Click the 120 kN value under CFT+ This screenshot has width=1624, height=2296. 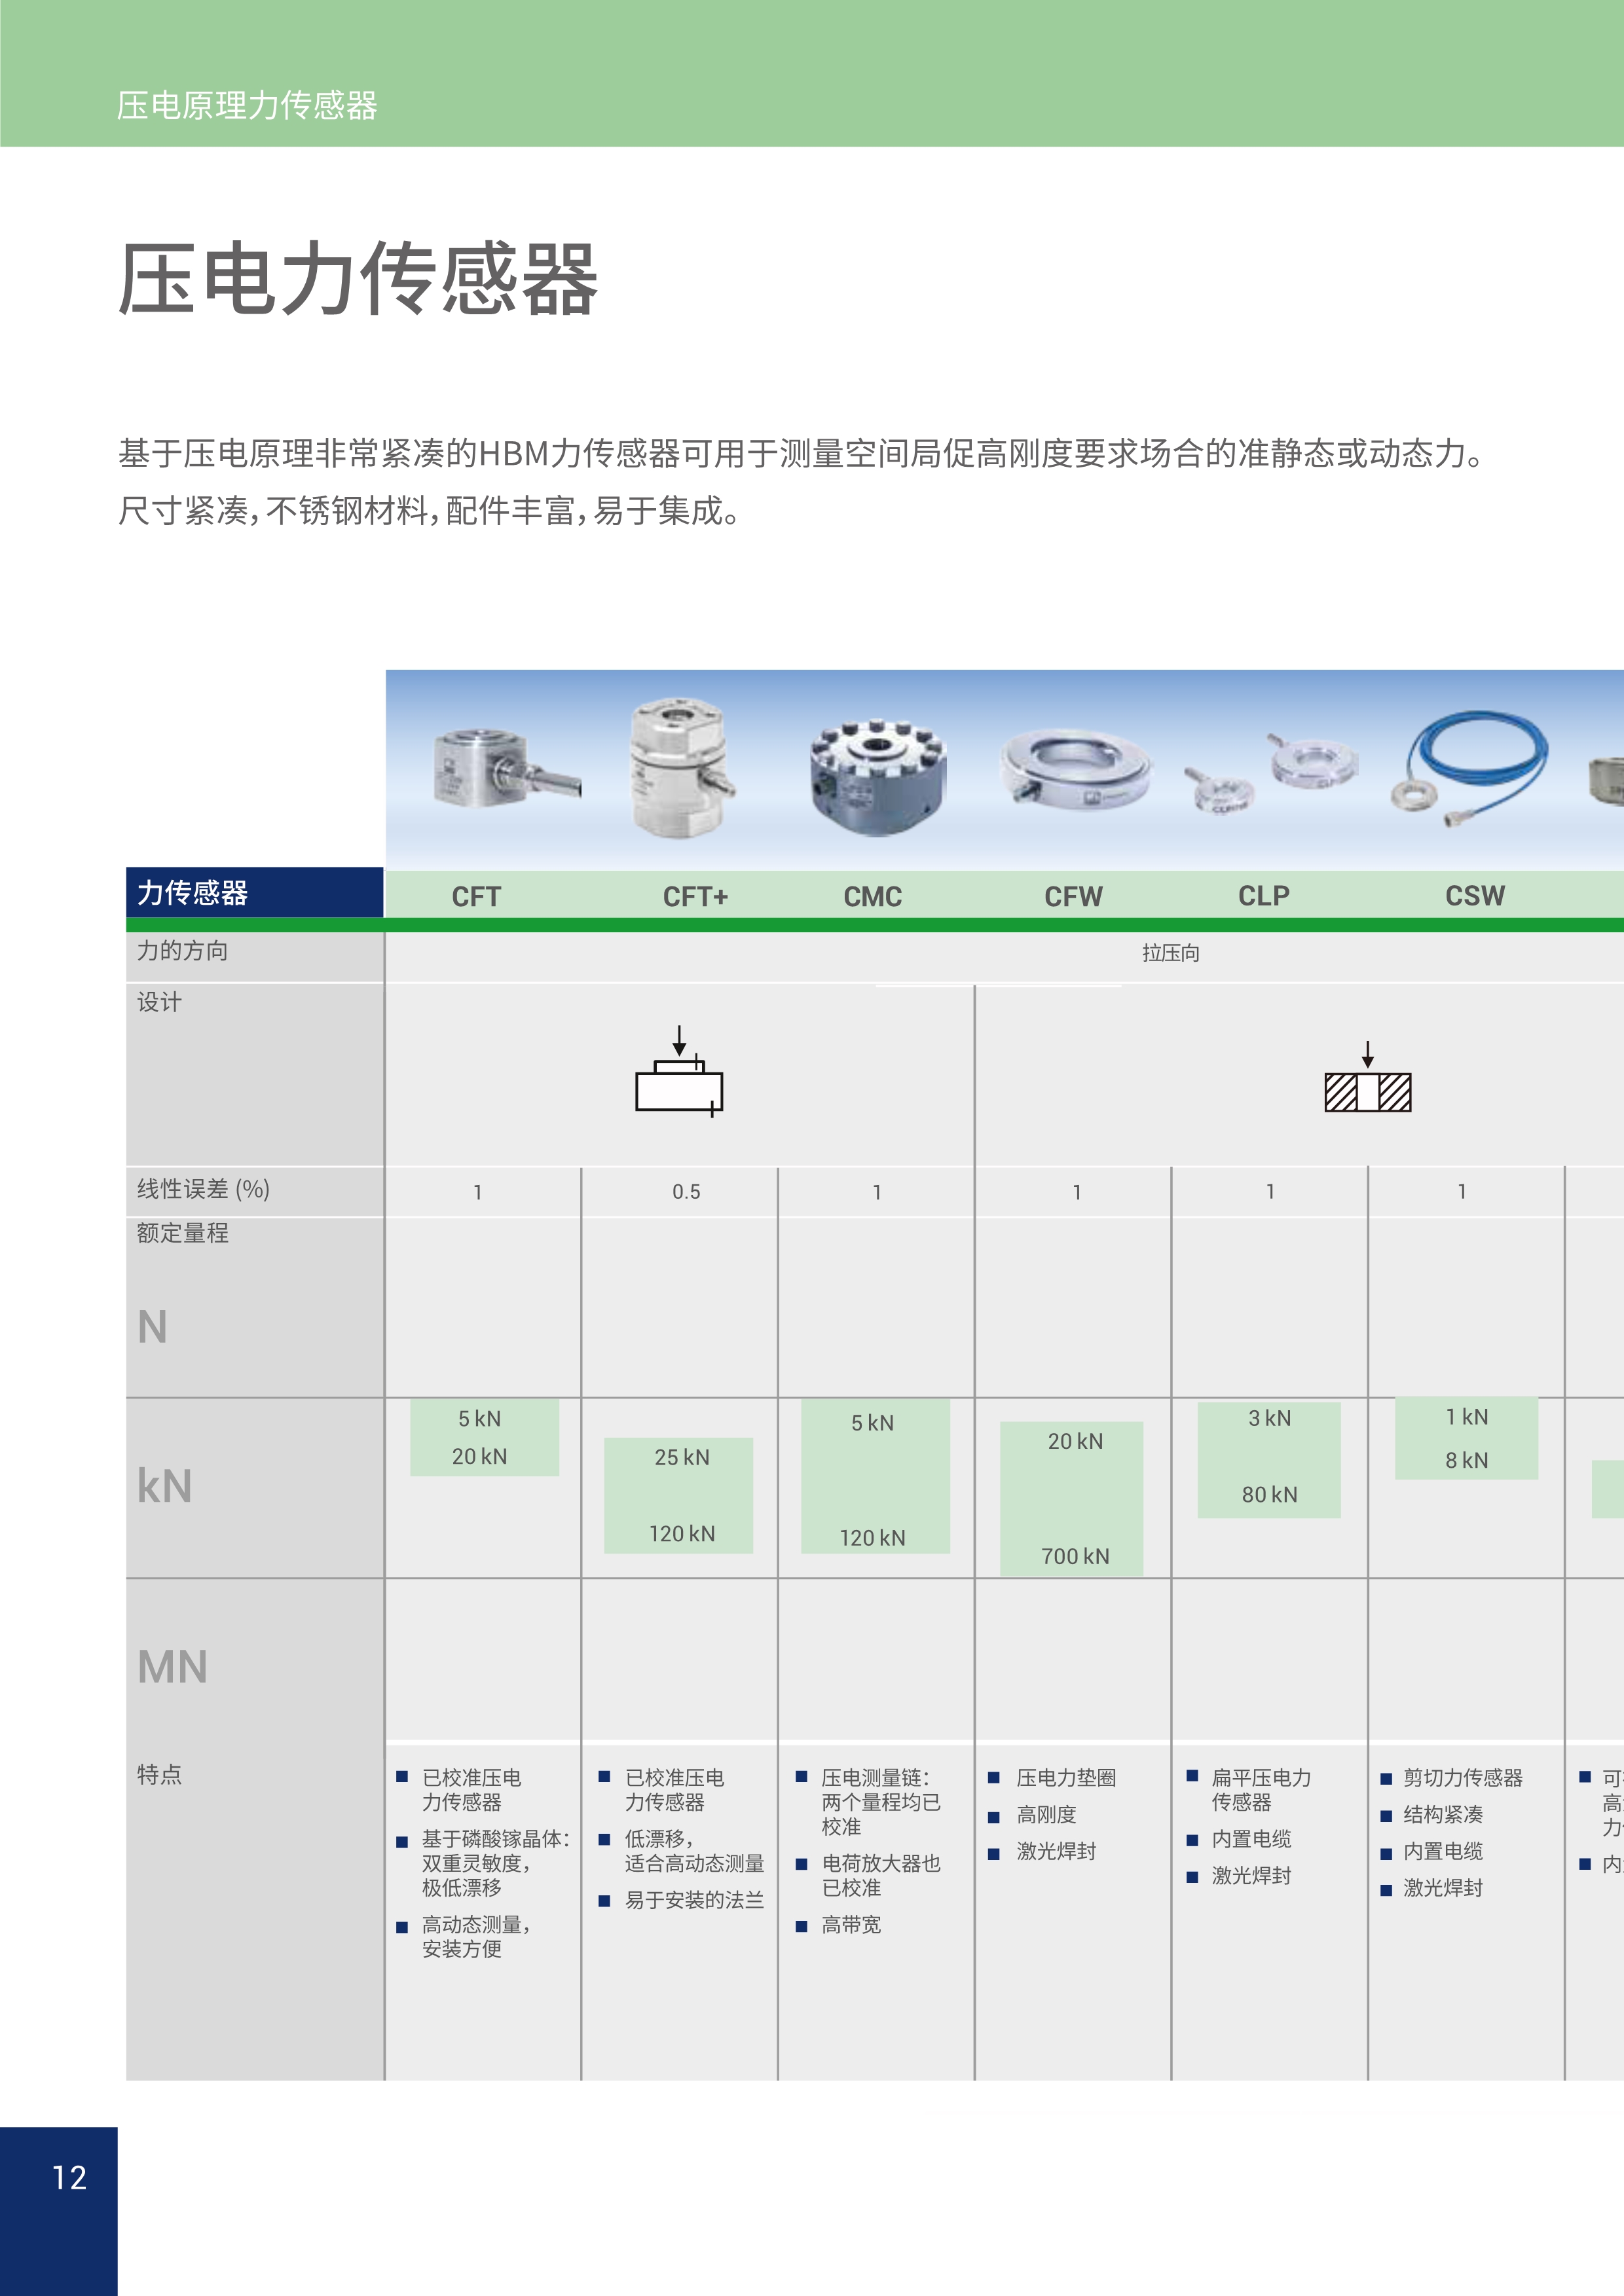(682, 1533)
